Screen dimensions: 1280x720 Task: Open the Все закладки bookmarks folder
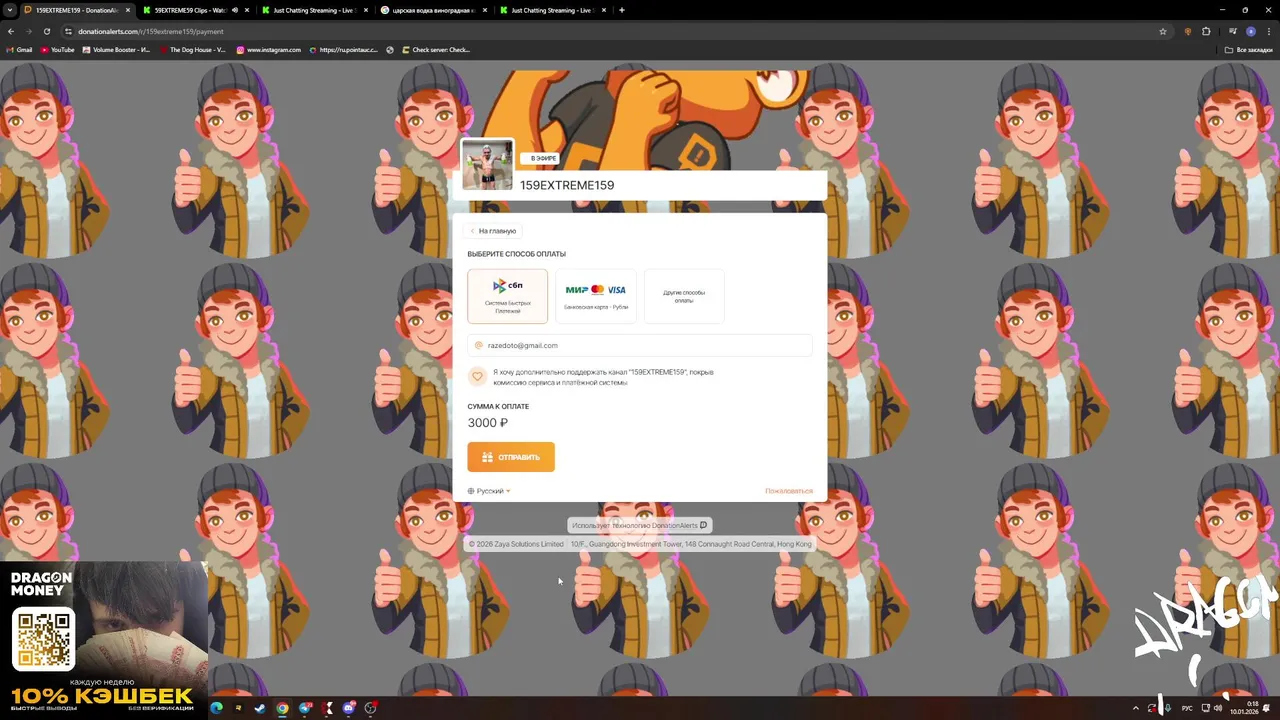coord(1249,49)
